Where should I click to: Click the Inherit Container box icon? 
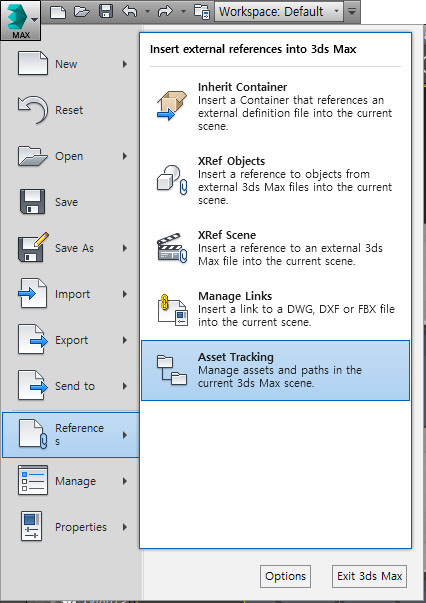tap(172, 106)
